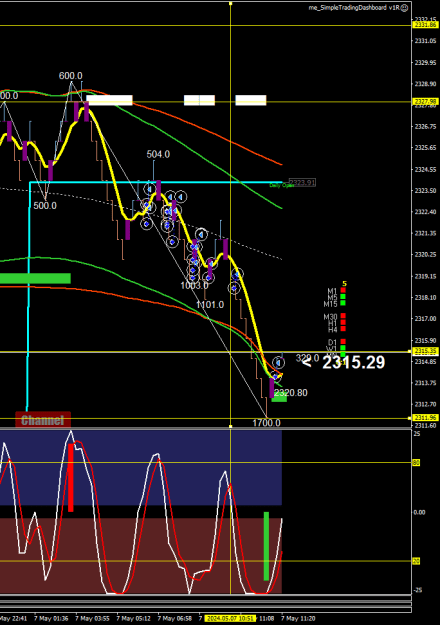Click the crosshair date label 2024.05.07 10:51

click(230, 619)
